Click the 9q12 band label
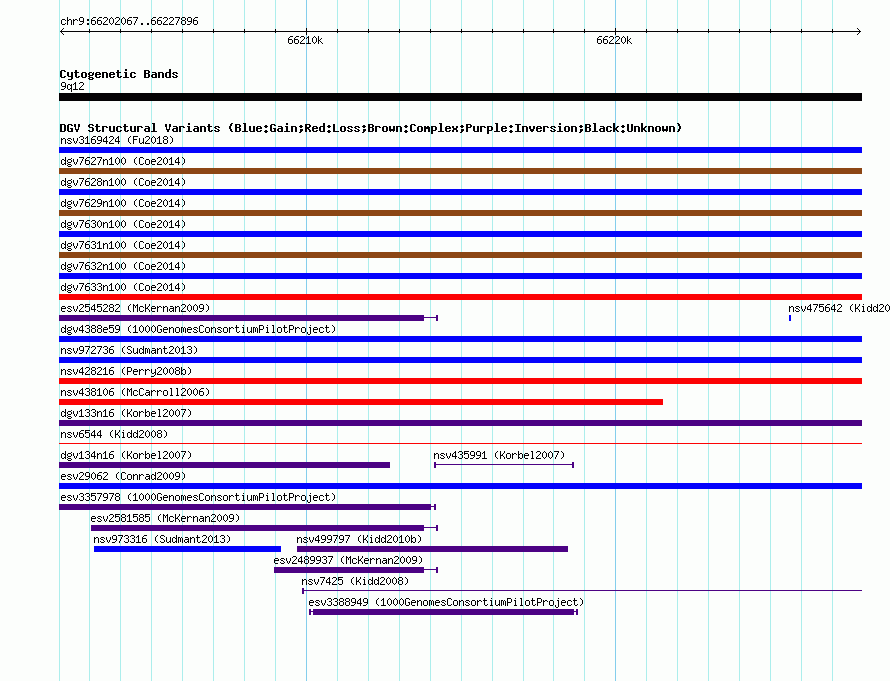This screenshot has height=681, width=890. (x=72, y=86)
